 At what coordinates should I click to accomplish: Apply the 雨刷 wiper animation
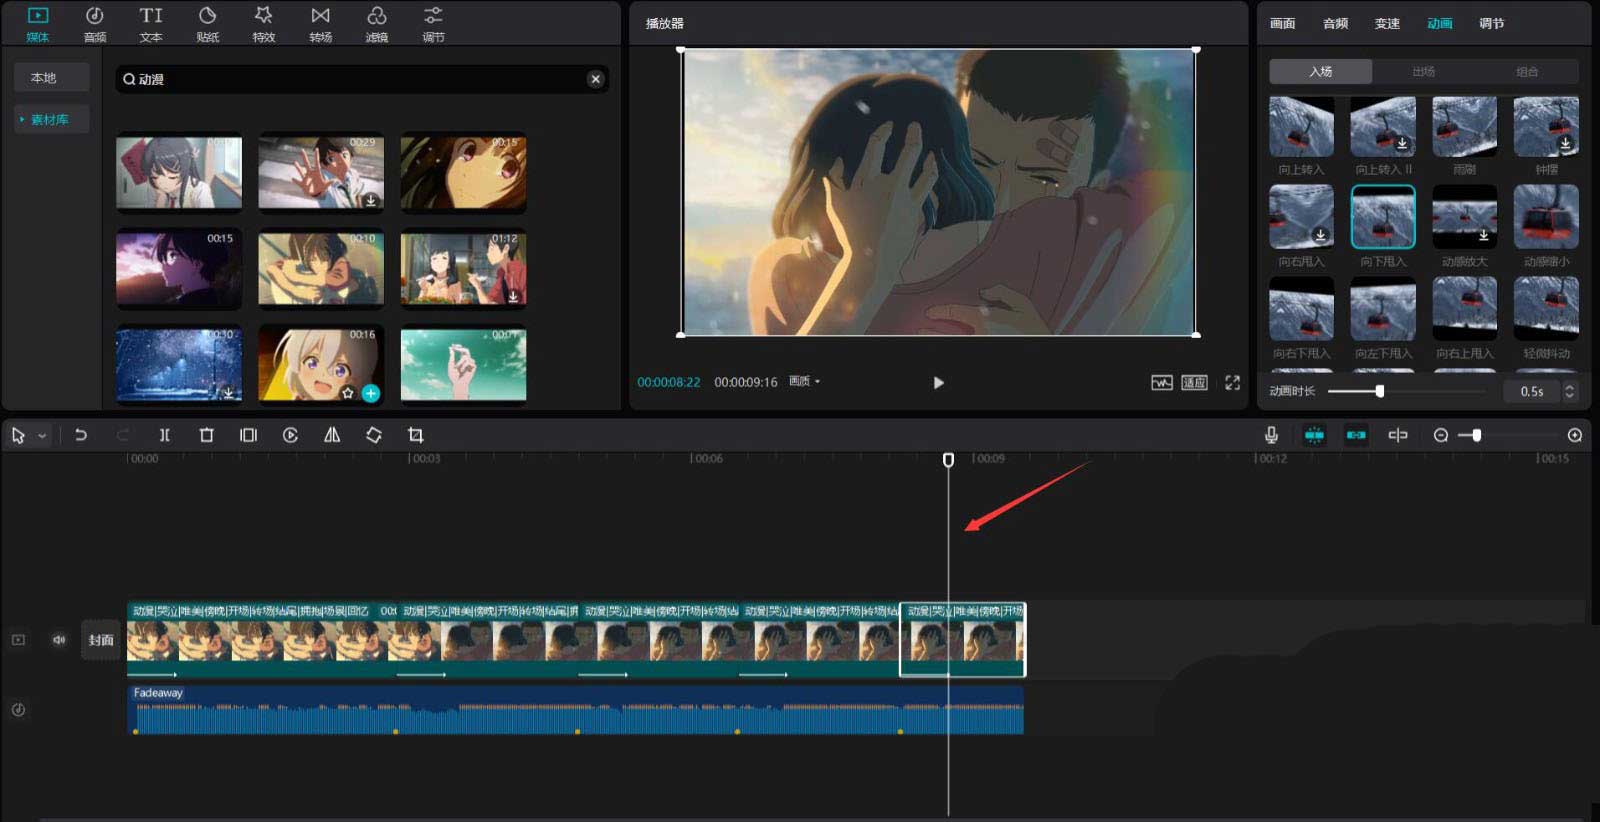click(x=1465, y=127)
